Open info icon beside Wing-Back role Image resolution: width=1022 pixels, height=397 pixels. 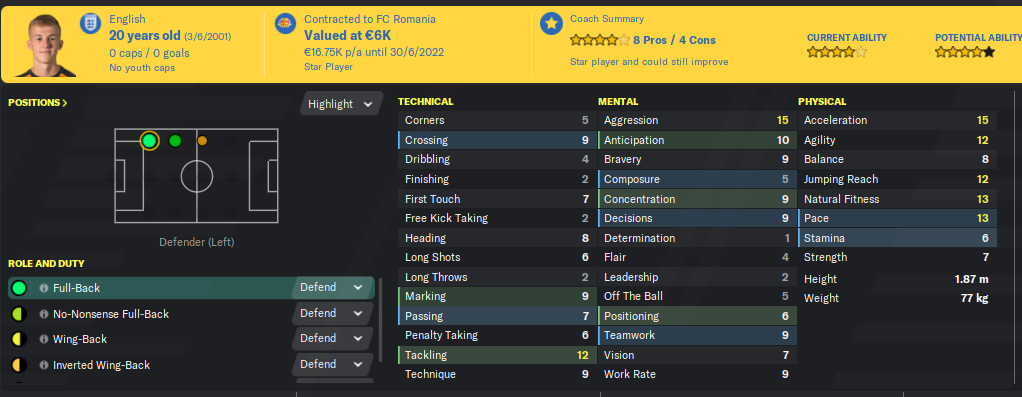[44, 339]
